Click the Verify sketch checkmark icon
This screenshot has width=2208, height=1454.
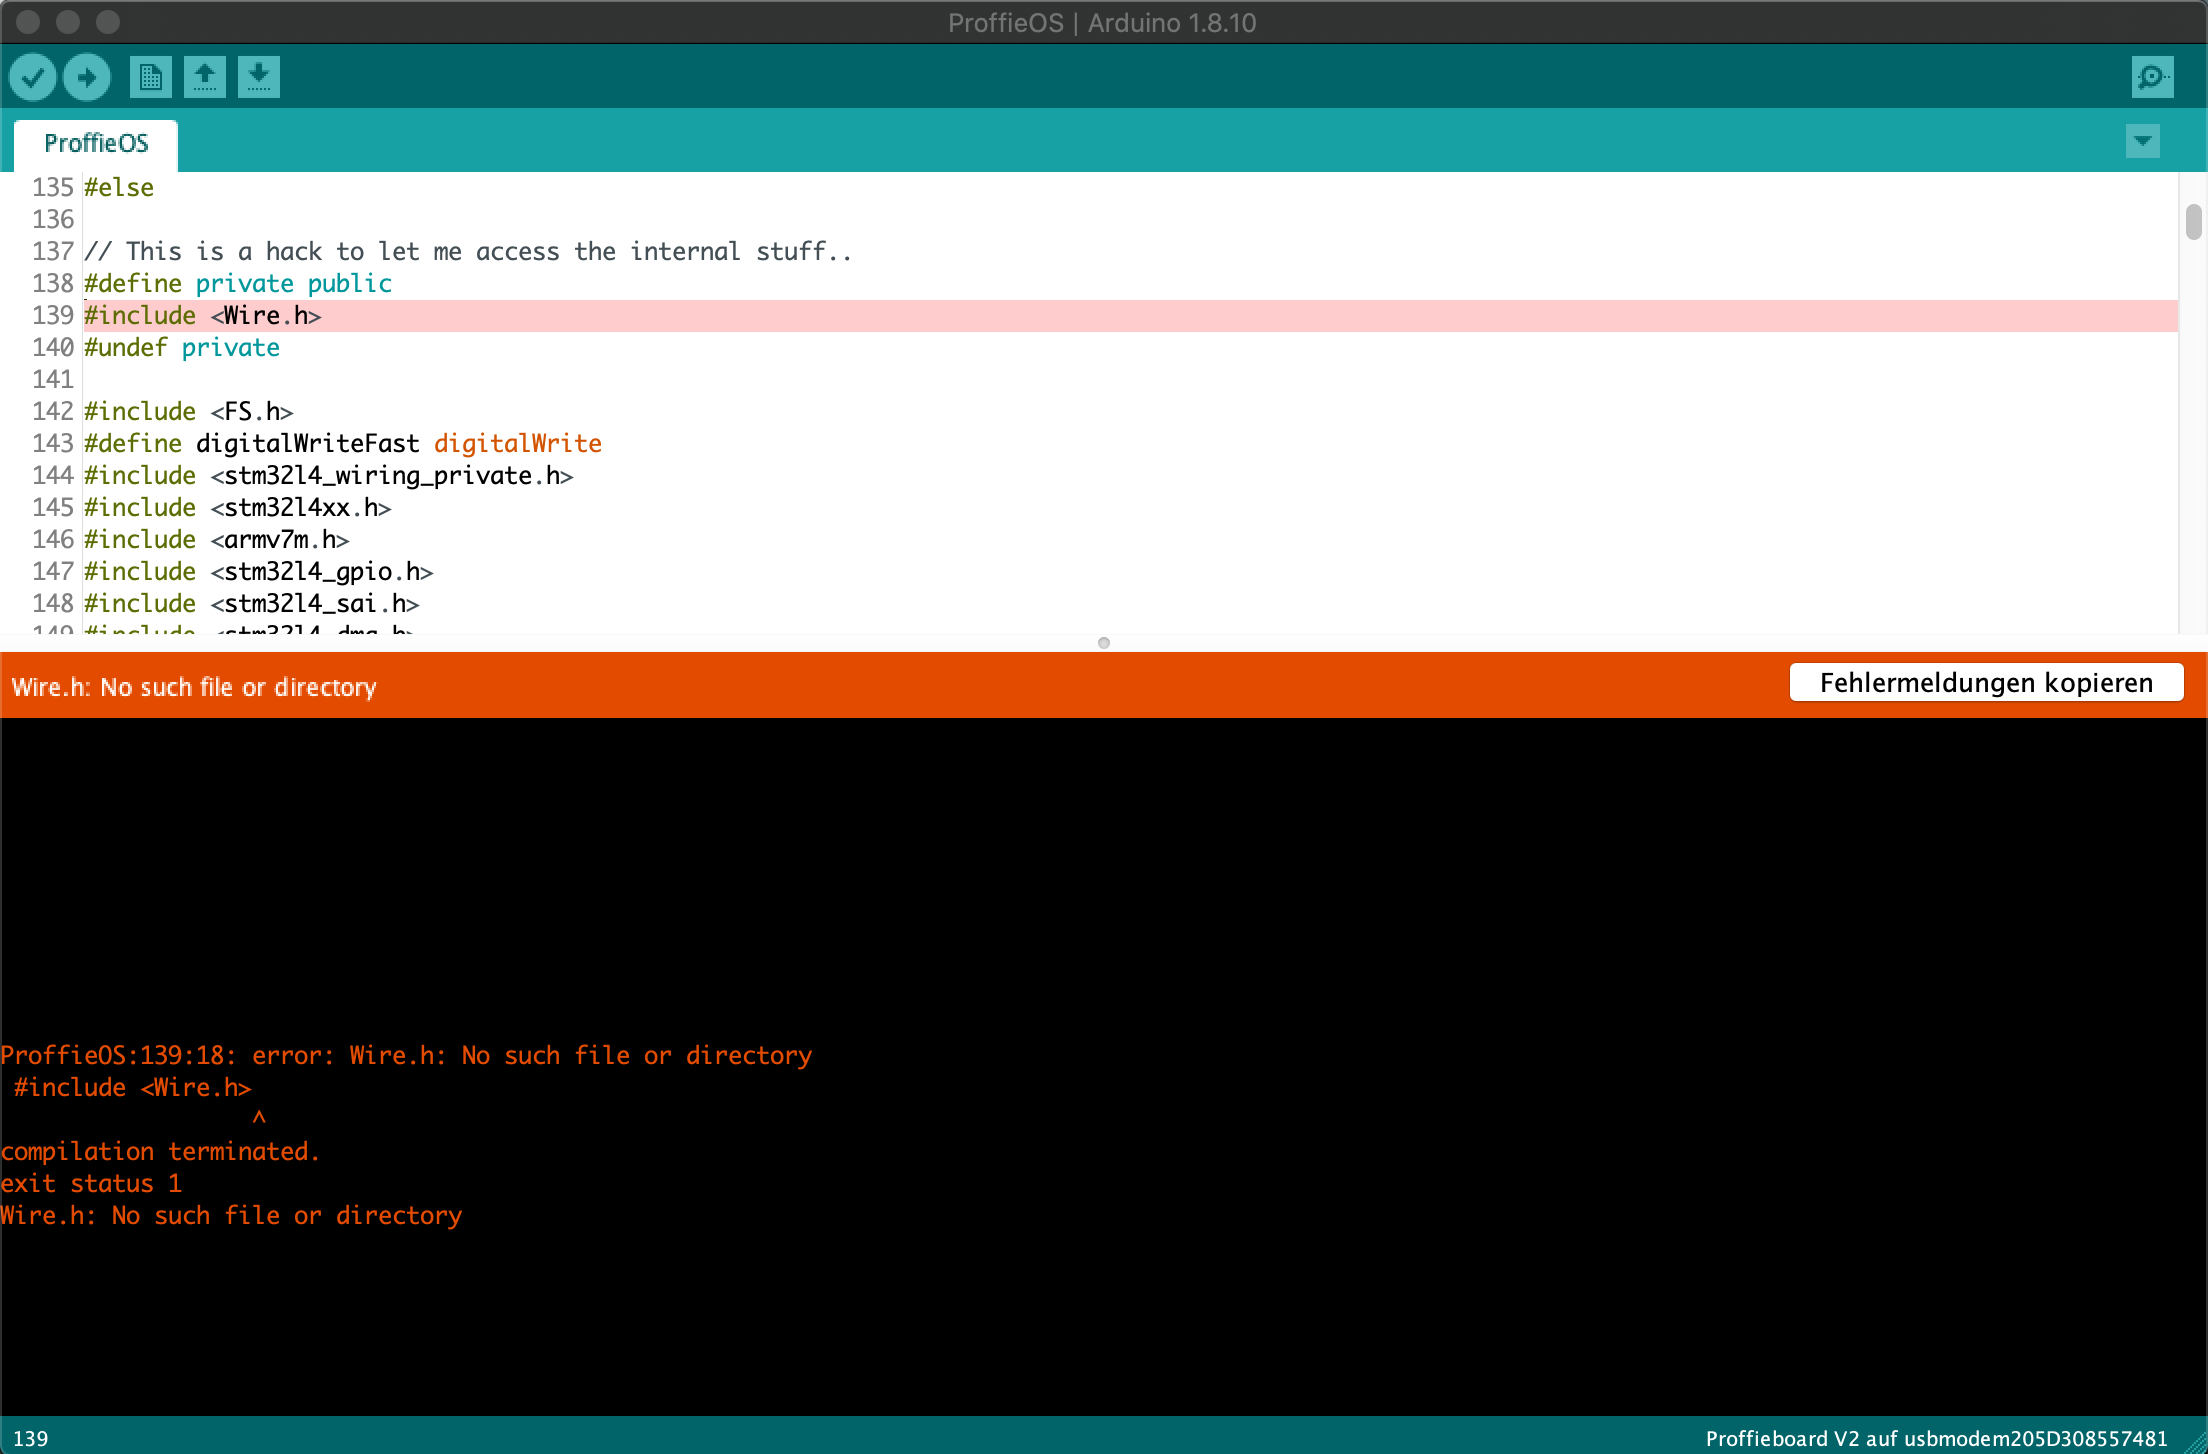click(x=32, y=77)
